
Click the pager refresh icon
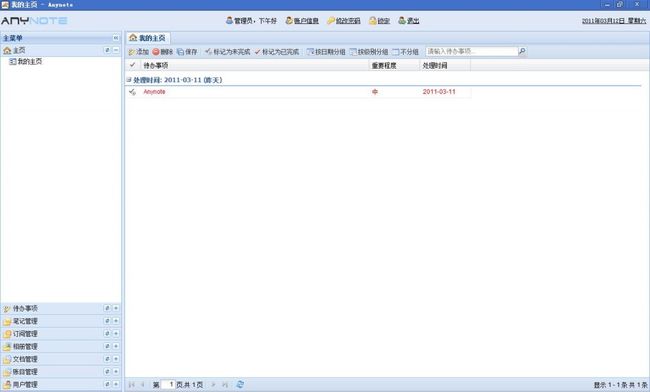point(240,385)
